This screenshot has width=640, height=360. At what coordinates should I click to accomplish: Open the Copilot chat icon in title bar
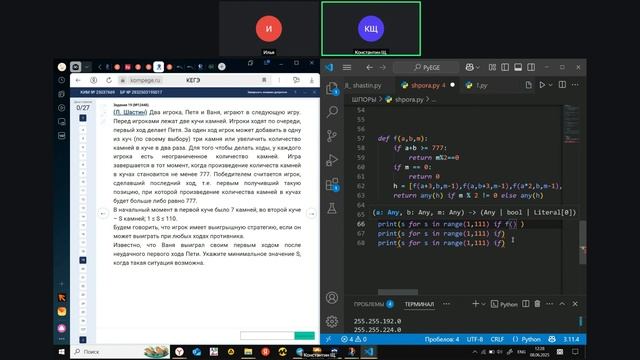tap(469, 67)
